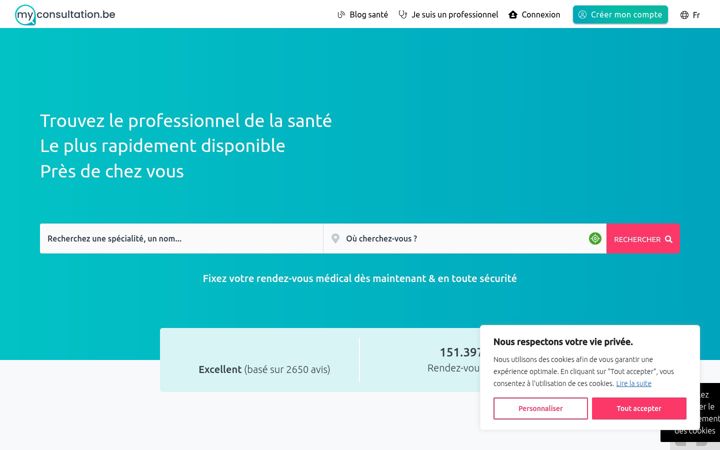Open the Lire la suite link
Viewport: 720px width, 450px height.
click(634, 383)
